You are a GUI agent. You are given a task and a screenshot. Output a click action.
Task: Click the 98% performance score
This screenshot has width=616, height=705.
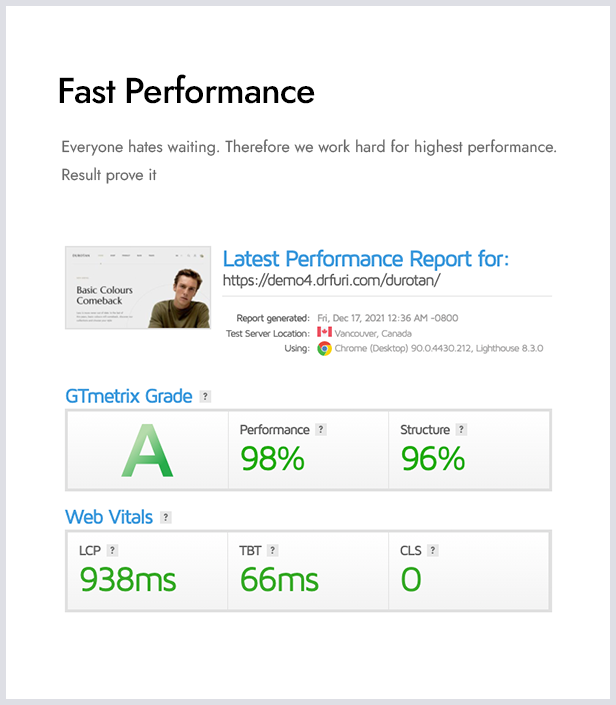tap(272, 458)
